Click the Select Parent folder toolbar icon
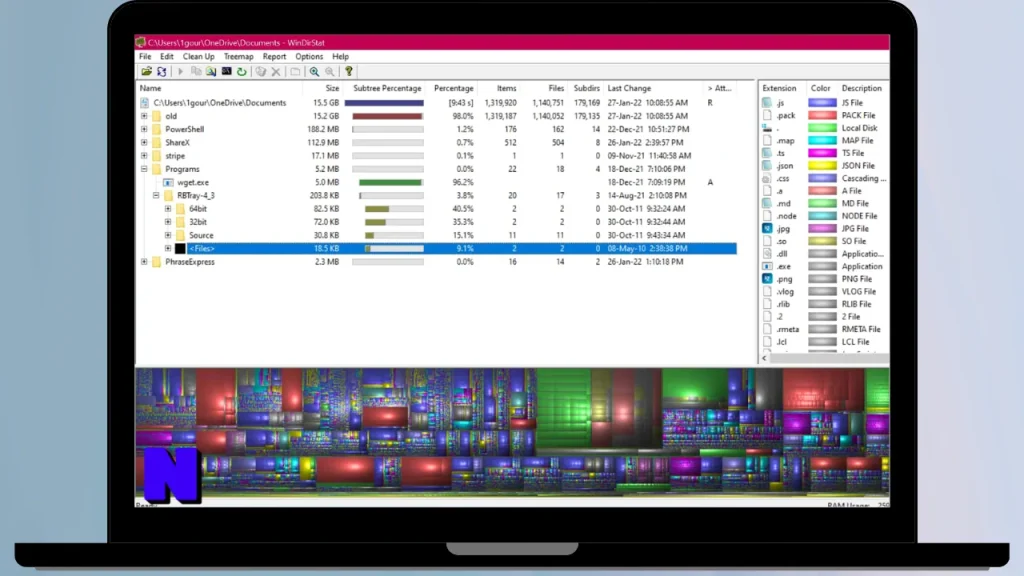This screenshot has height=576, width=1024. 295,72
